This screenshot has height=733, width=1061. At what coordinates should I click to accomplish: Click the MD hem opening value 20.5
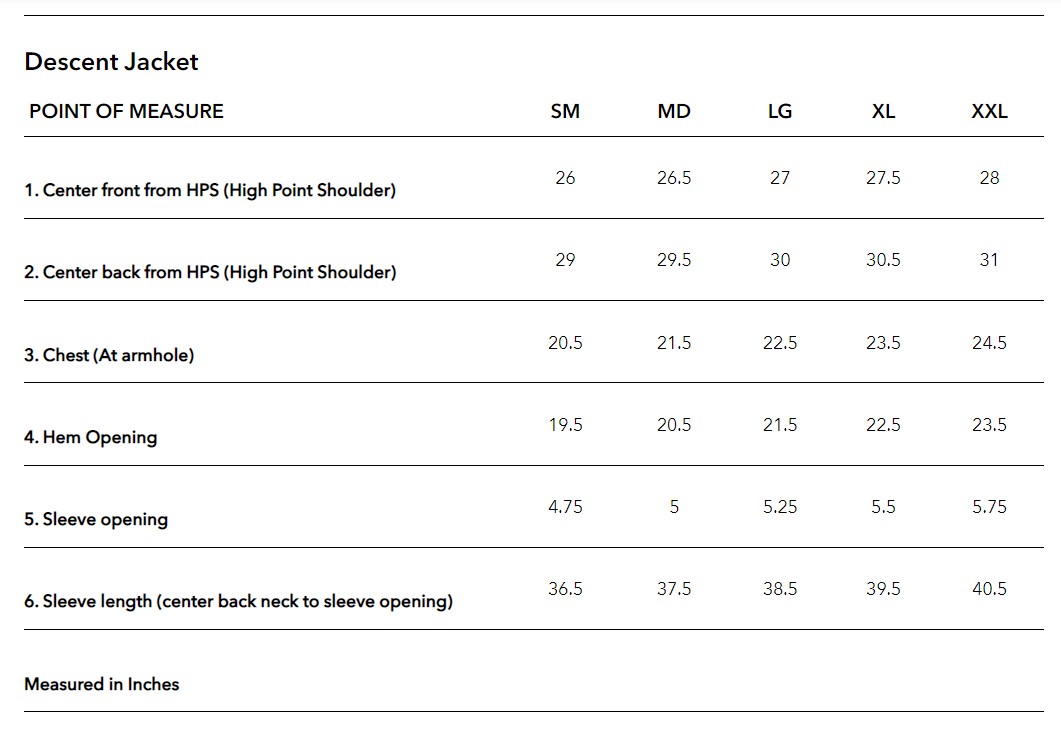[x=674, y=425]
